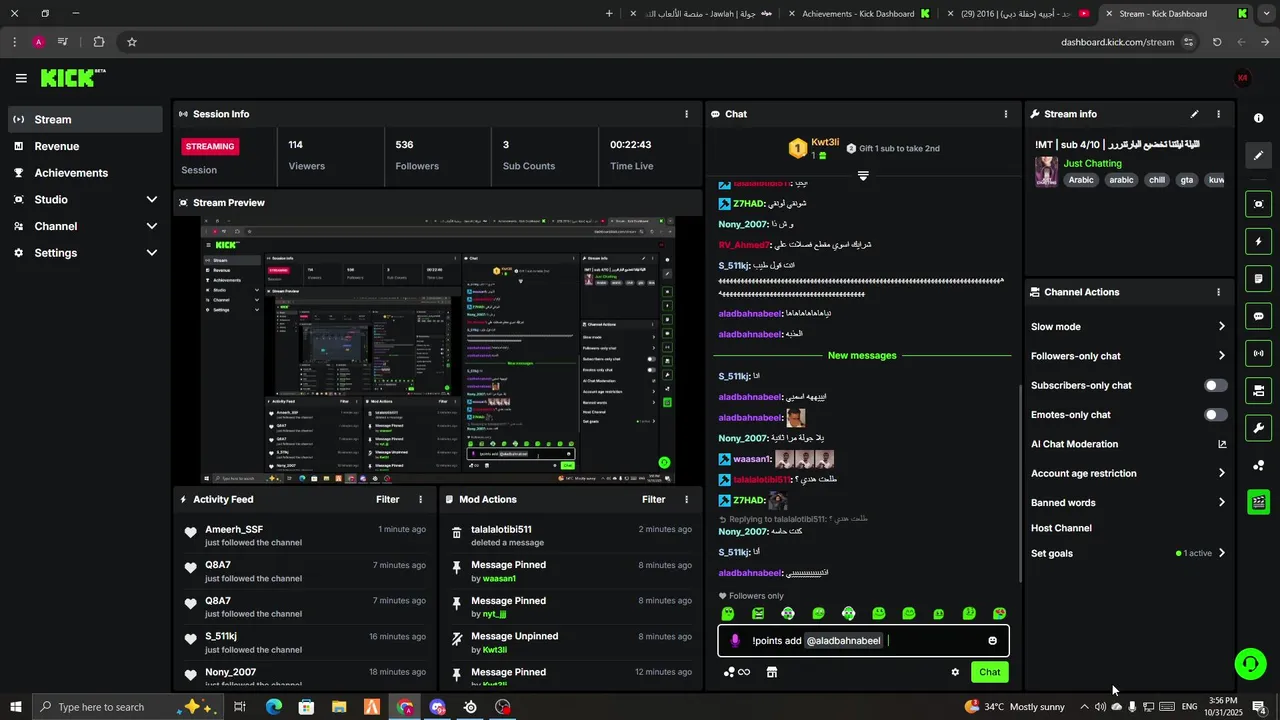The image size is (1280, 720).
Task: Click Just Chatting category link
Action: (1092, 163)
